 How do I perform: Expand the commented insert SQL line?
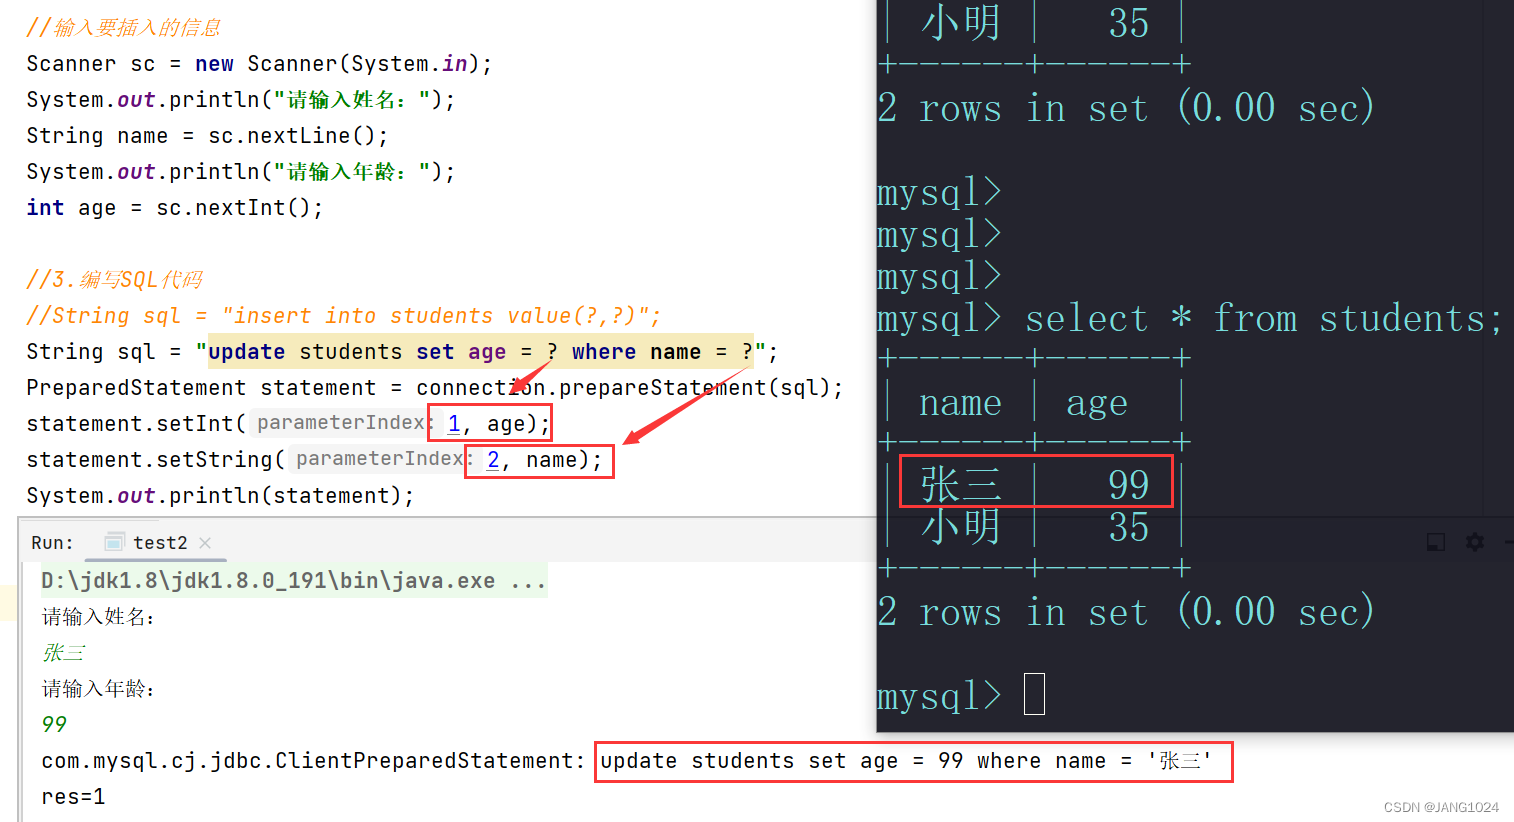[x=342, y=315]
